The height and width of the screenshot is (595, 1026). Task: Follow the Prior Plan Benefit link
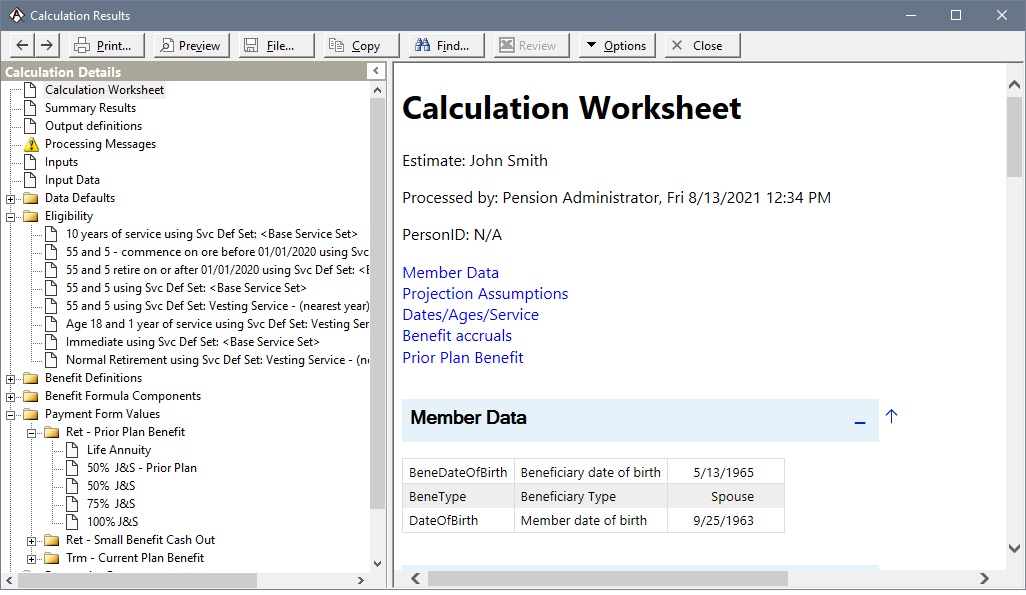pos(462,358)
